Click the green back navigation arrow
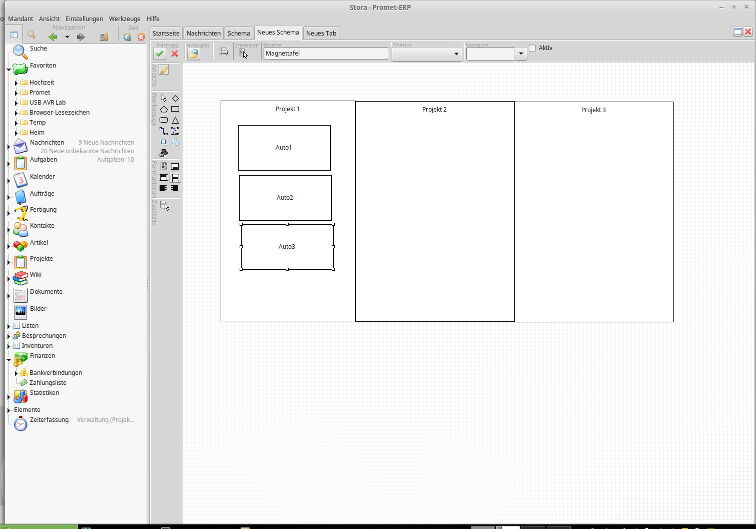The height and width of the screenshot is (529, 756). tap(53, 36)
